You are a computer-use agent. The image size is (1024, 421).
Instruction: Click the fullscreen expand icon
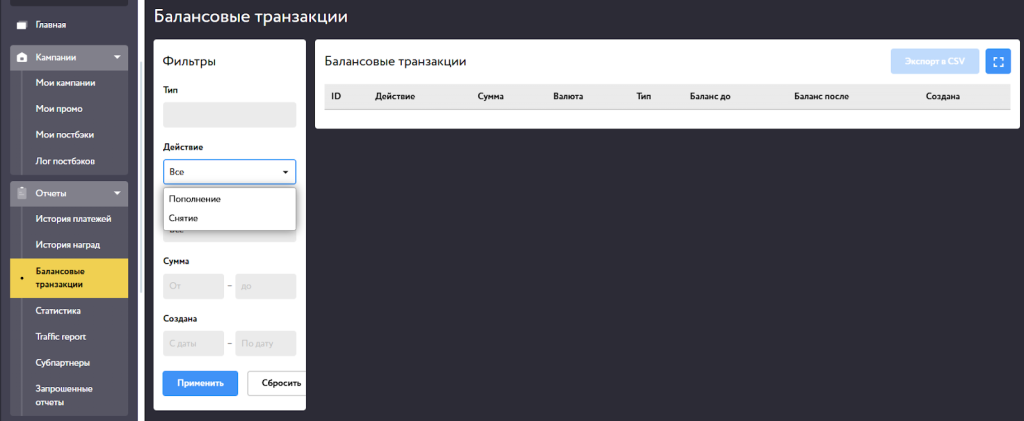click(x=997, y=62)
